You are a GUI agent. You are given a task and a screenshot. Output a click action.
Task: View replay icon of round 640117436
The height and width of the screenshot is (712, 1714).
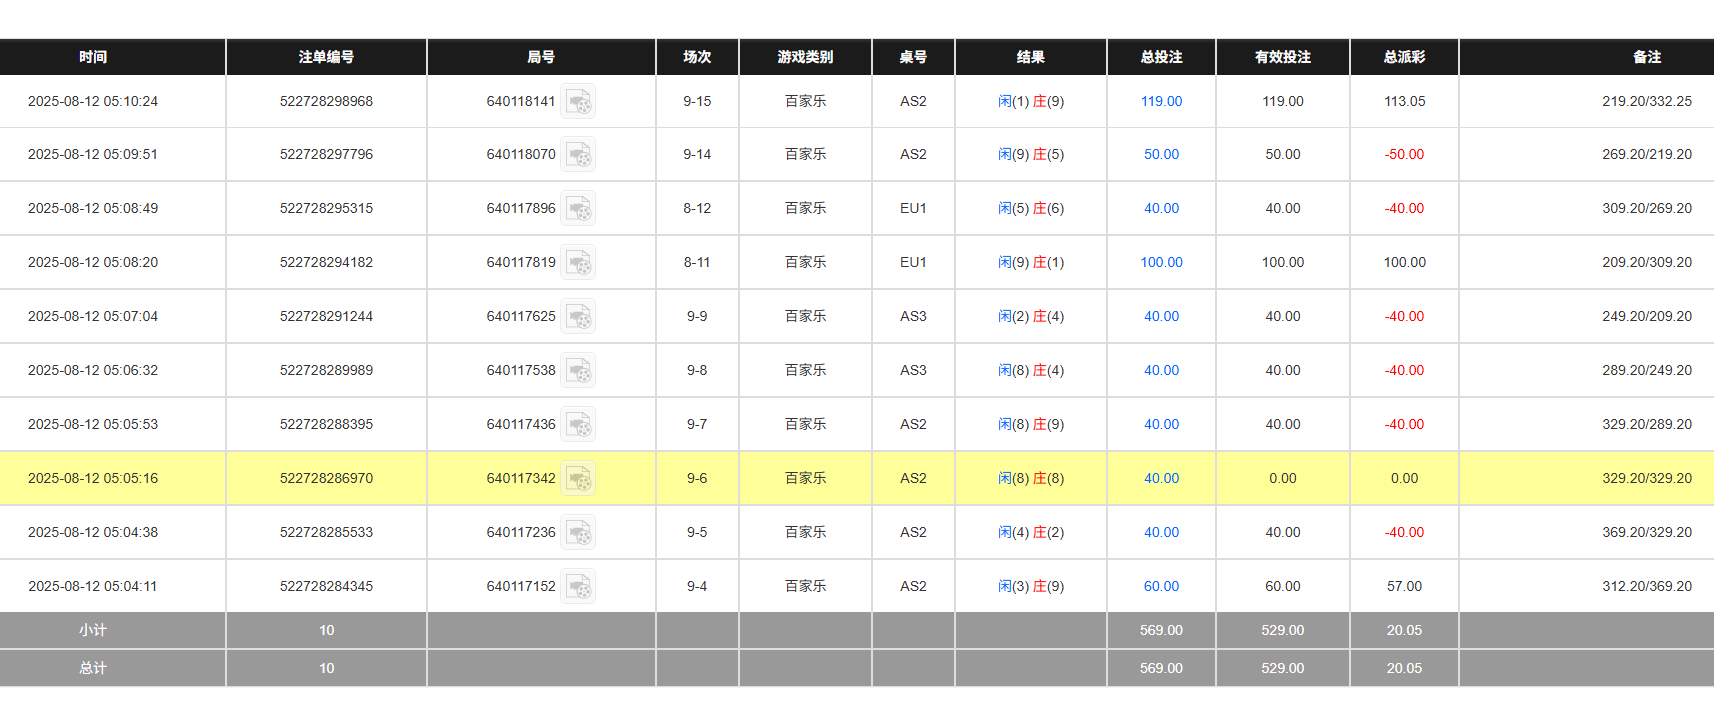pyautogui.click(x=578, y=425)
